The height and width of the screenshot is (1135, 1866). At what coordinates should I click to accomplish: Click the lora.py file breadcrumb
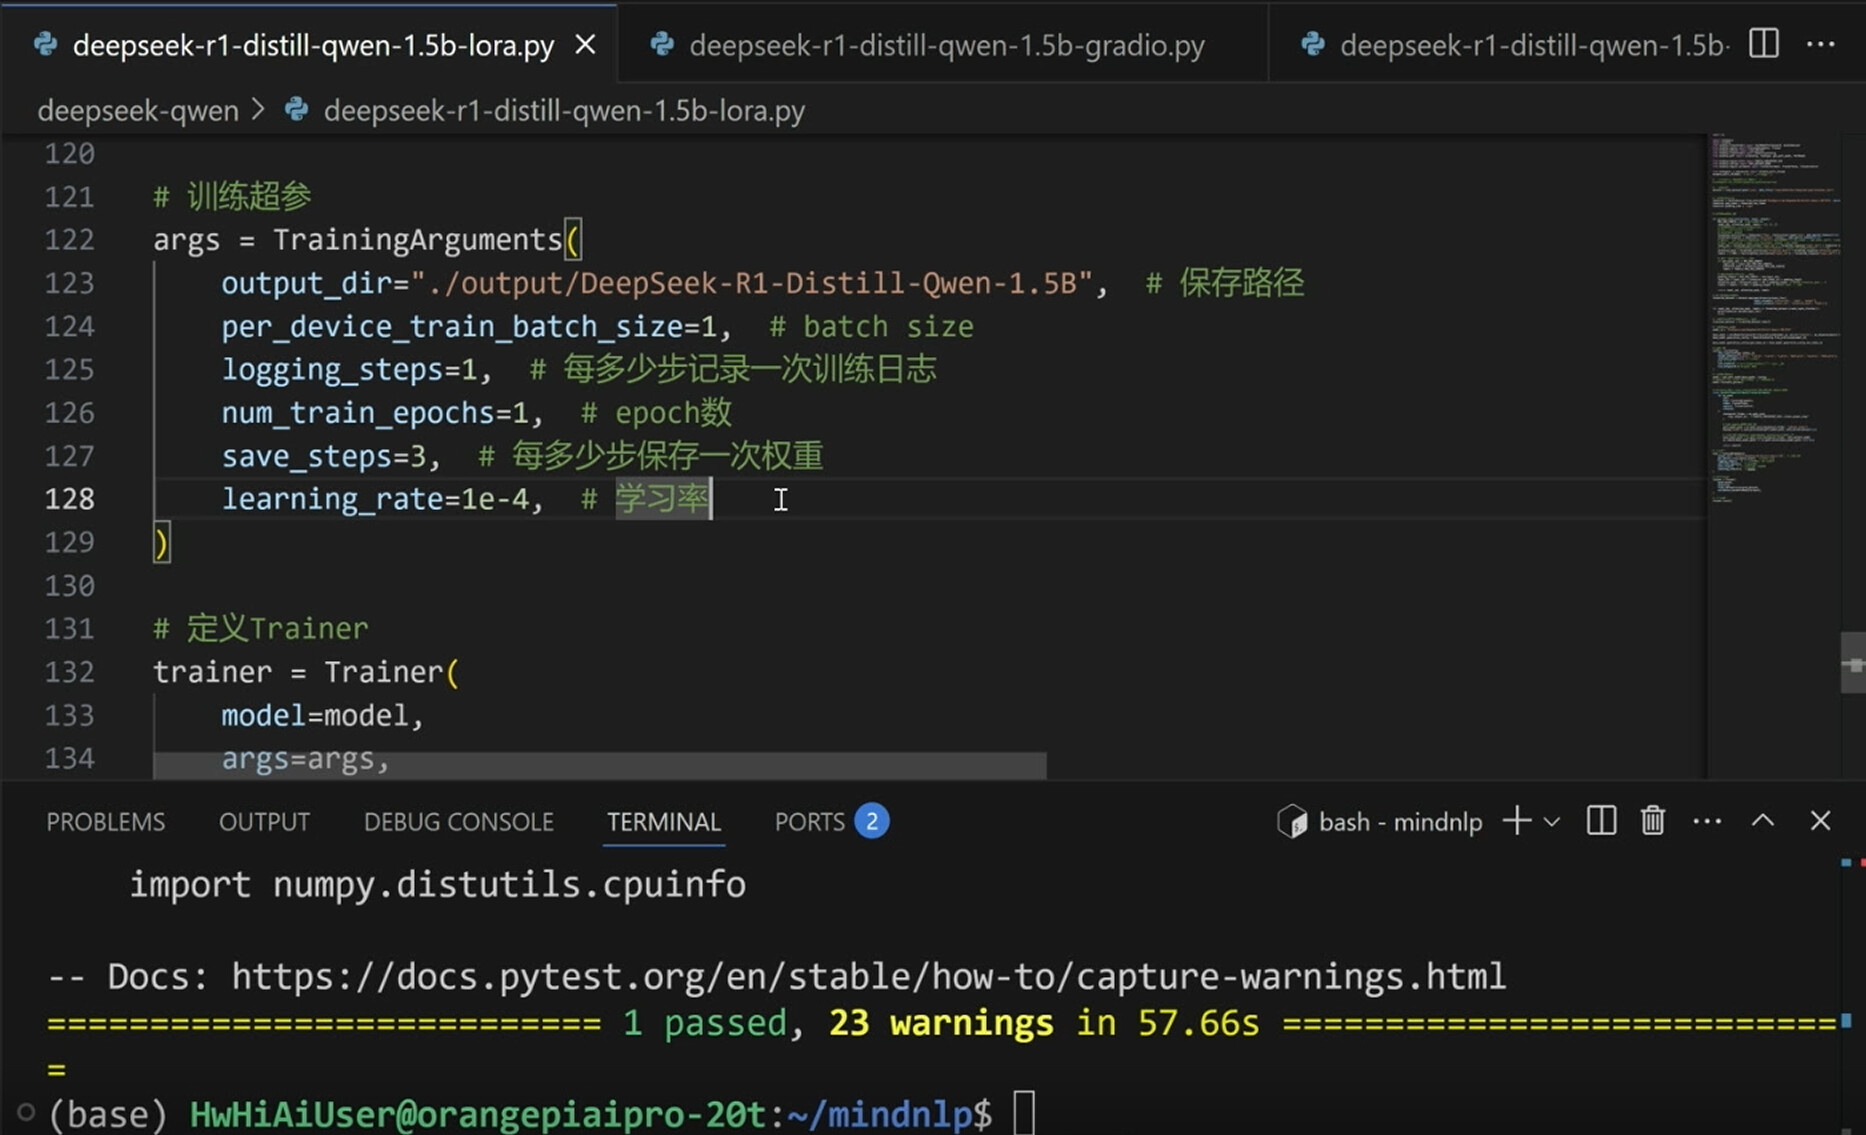pos(563,110)
